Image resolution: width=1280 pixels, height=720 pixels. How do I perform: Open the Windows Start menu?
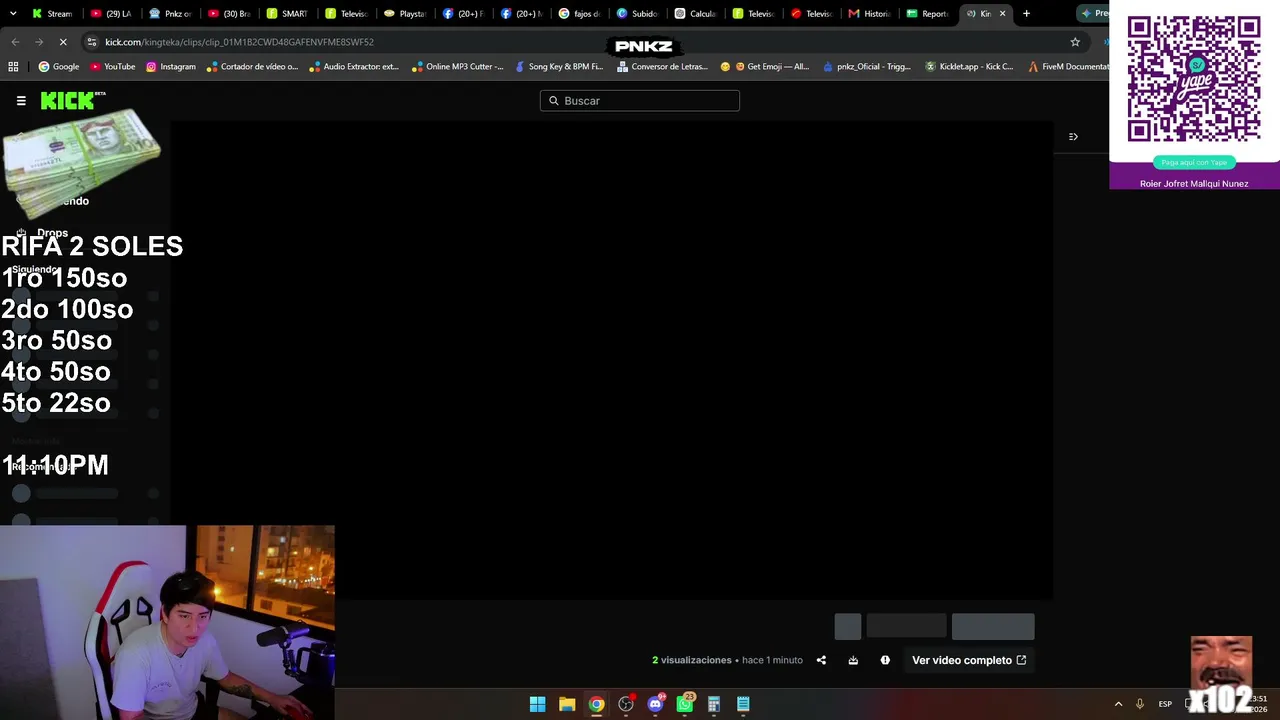pyautogui.click(x=537, y=704)
